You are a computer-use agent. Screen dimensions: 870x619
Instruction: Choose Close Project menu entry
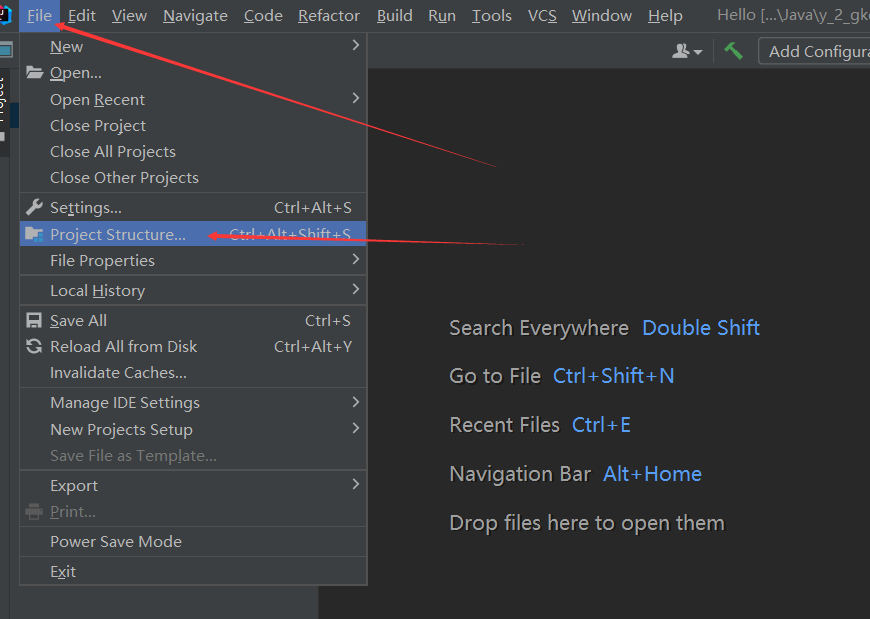click(x=98, y=125)
